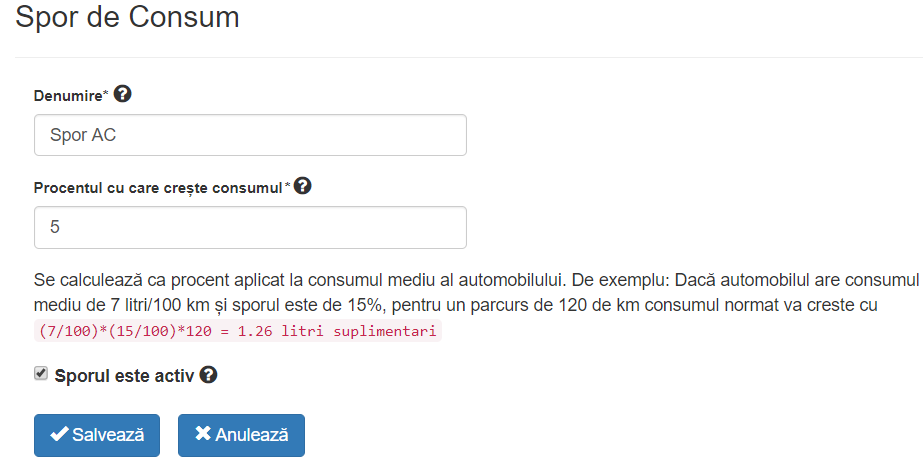Click the asterisk after crește consumul label

[x=288, y=186]
